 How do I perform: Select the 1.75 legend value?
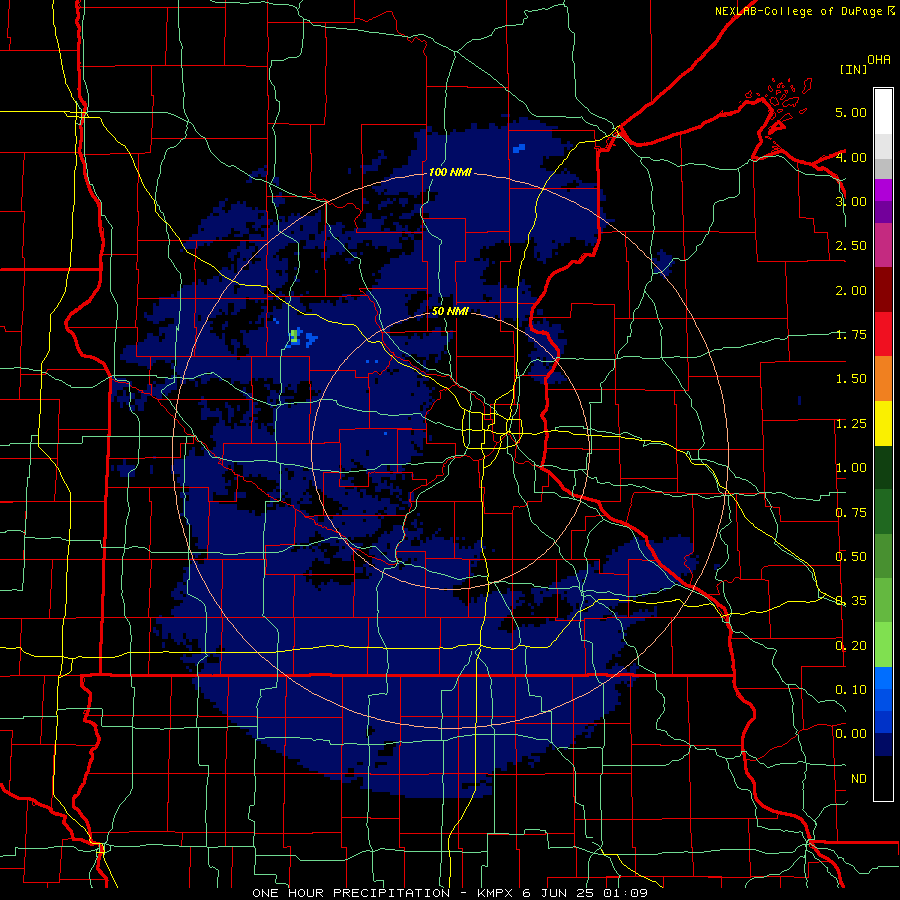pos(851,335)
